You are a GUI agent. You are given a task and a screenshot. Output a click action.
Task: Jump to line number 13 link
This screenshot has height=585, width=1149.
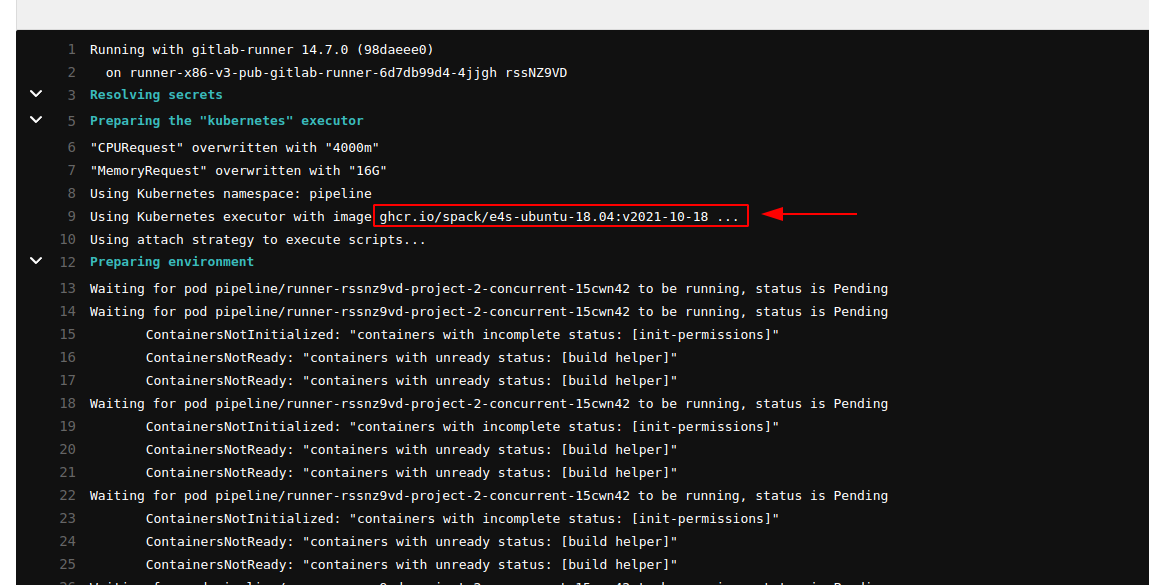point(68,289)
